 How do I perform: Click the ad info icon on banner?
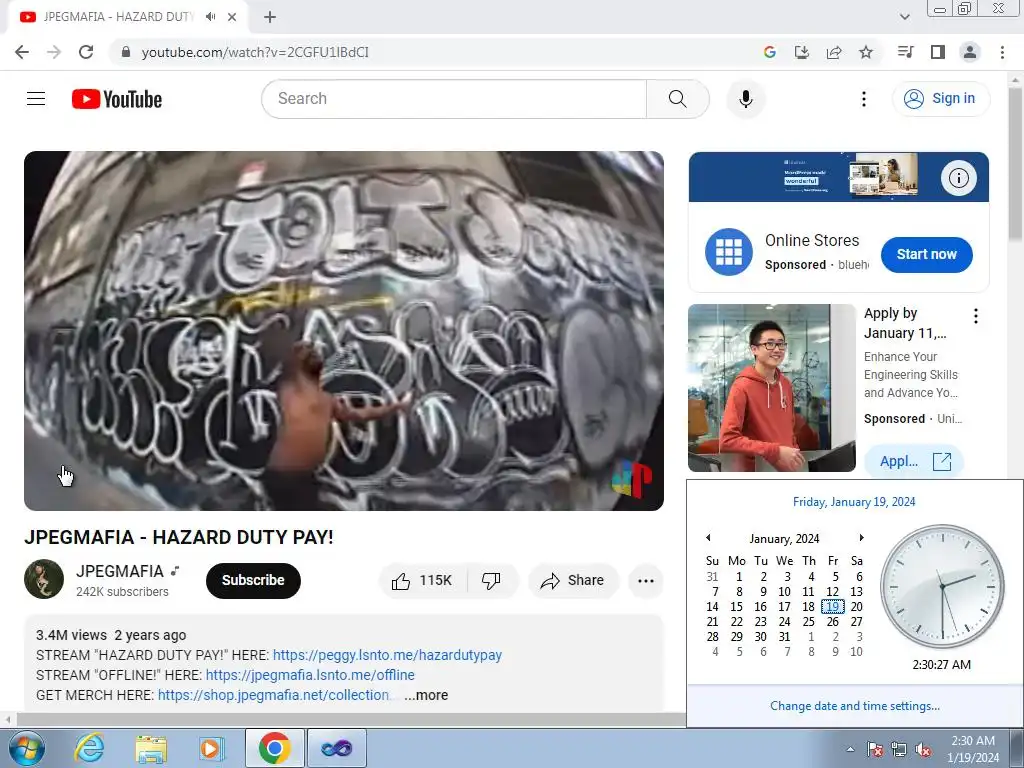tap(959, 178)
